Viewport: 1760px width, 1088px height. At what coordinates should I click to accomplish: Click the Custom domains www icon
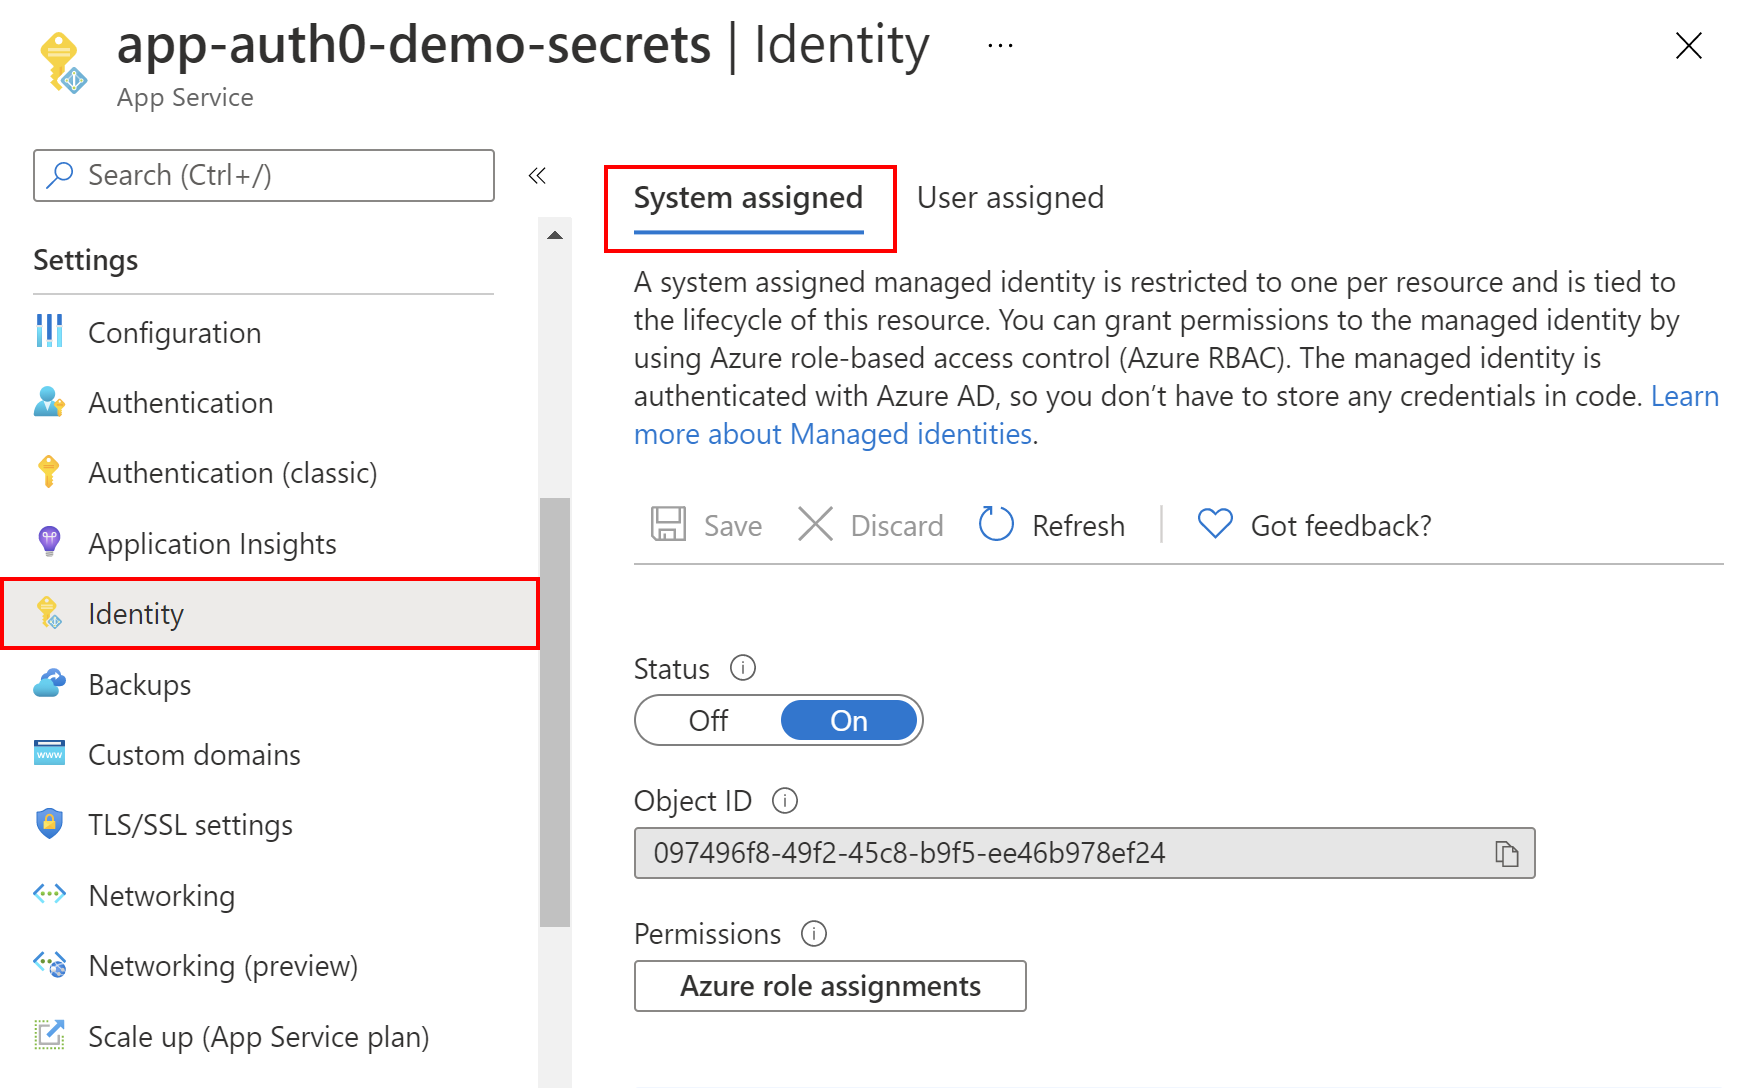[x=49, y=753]
